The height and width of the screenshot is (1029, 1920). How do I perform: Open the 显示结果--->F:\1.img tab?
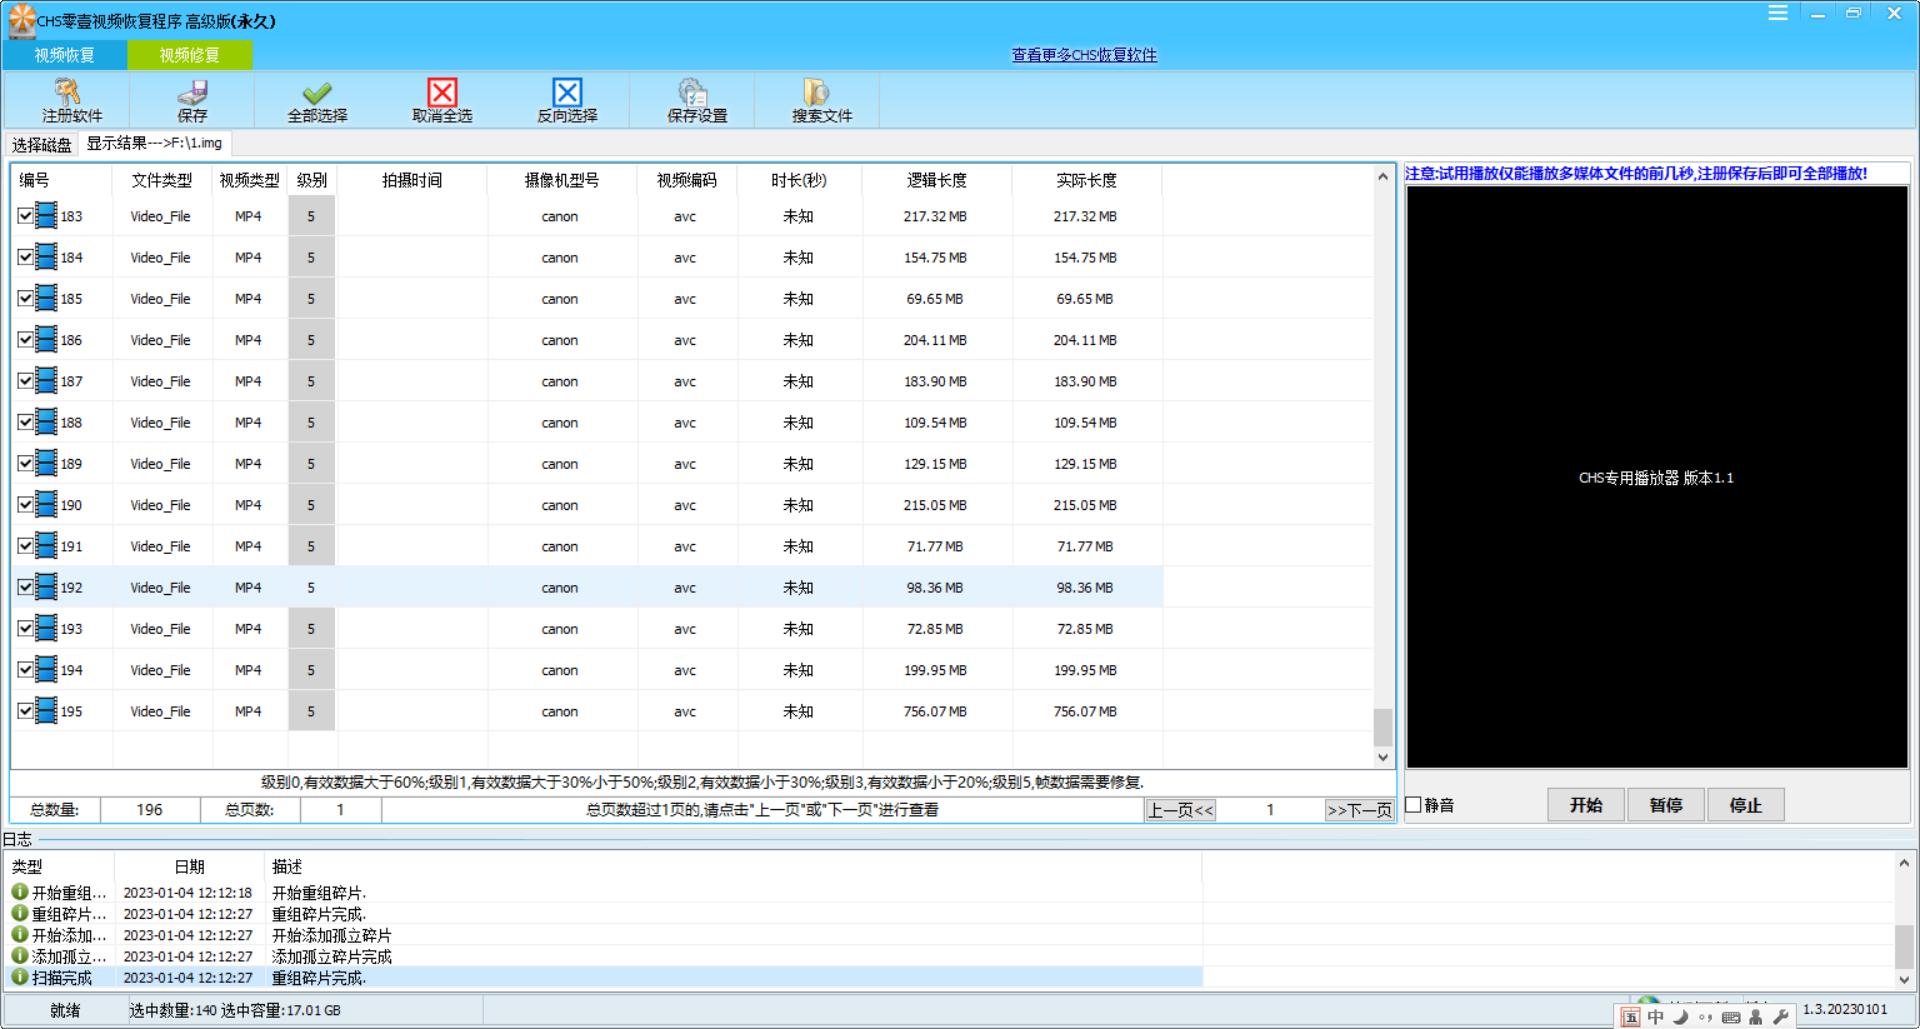pos(154,143)
